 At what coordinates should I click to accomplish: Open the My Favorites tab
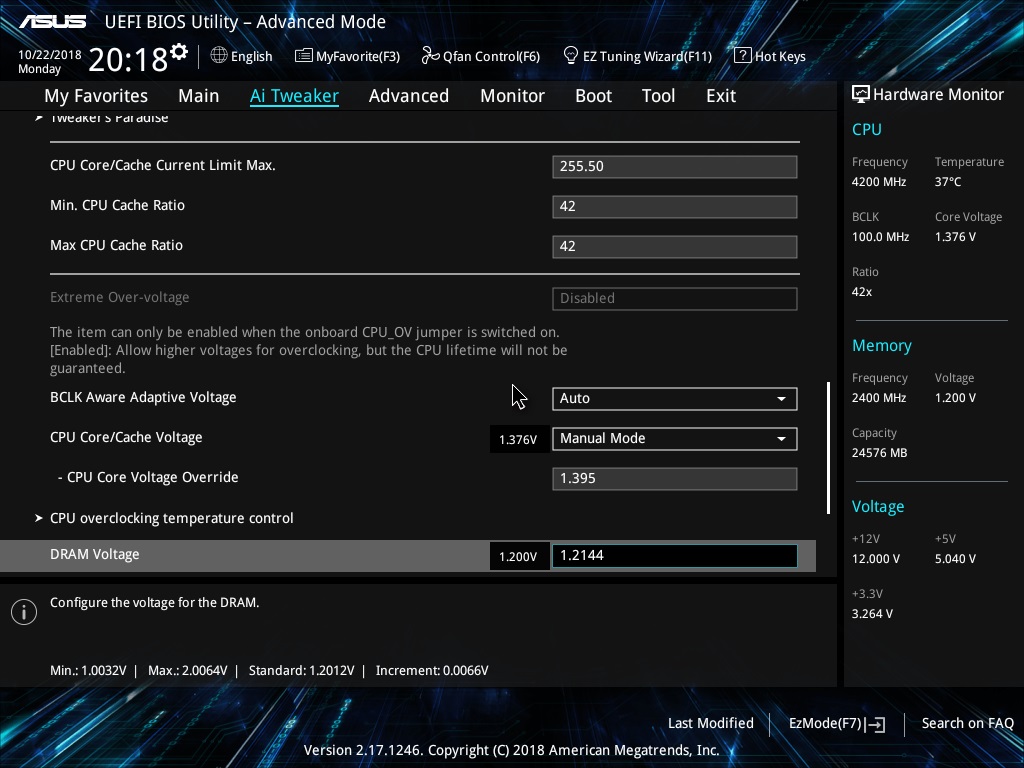pos(96,95)
